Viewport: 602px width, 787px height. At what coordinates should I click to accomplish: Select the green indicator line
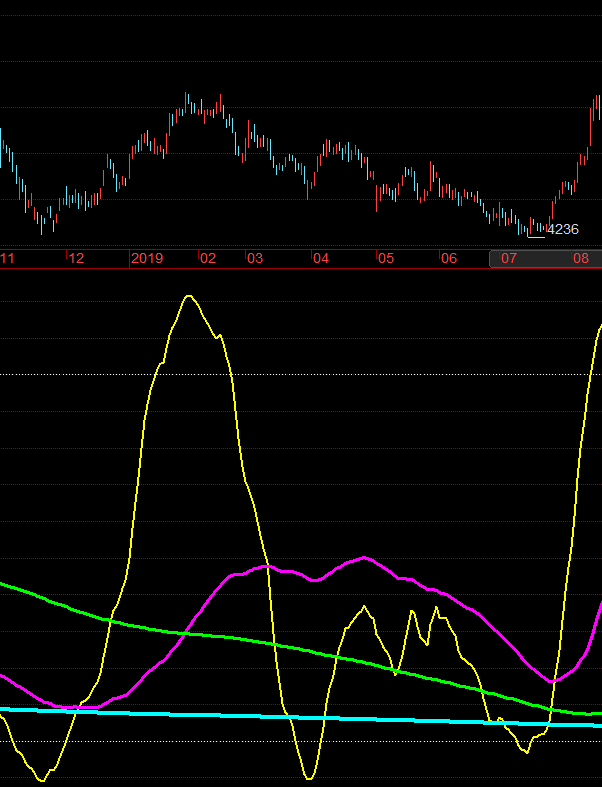tap(301, 649)
